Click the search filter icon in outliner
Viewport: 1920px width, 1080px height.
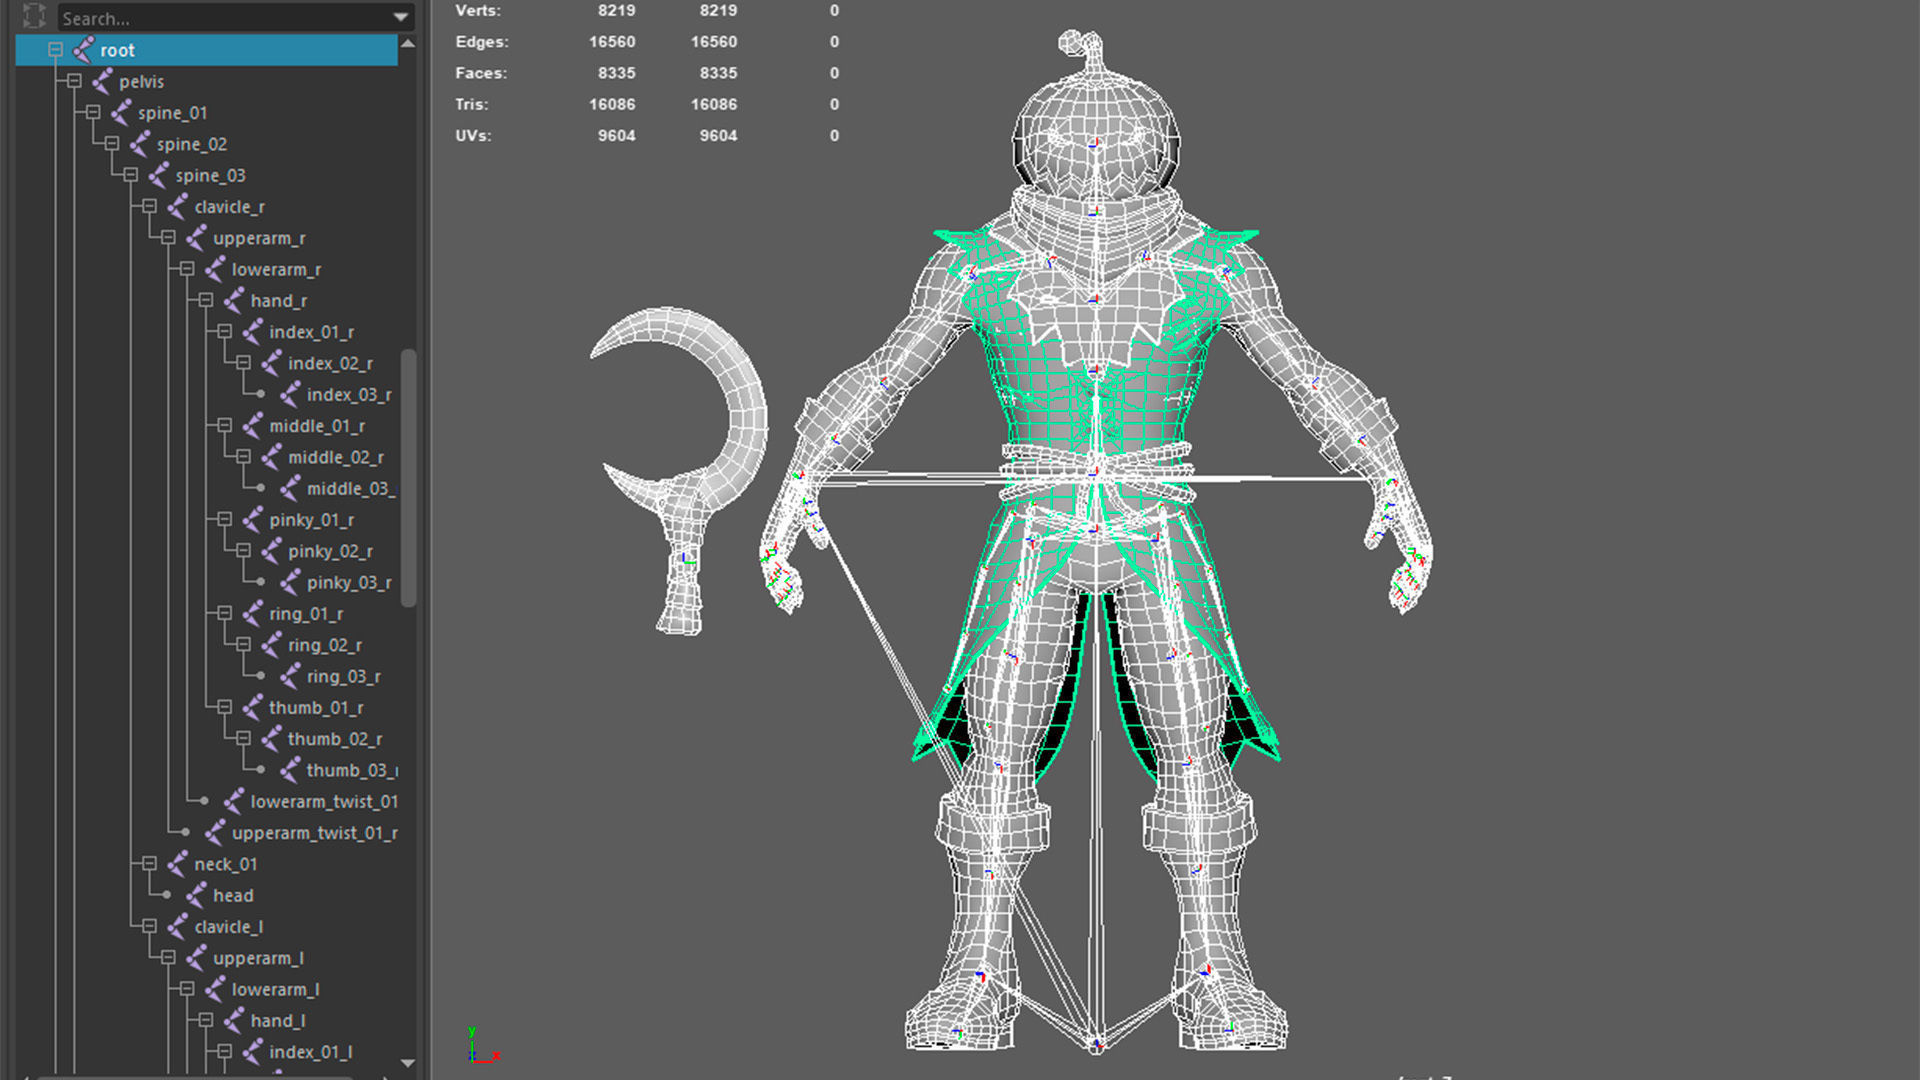34,16
